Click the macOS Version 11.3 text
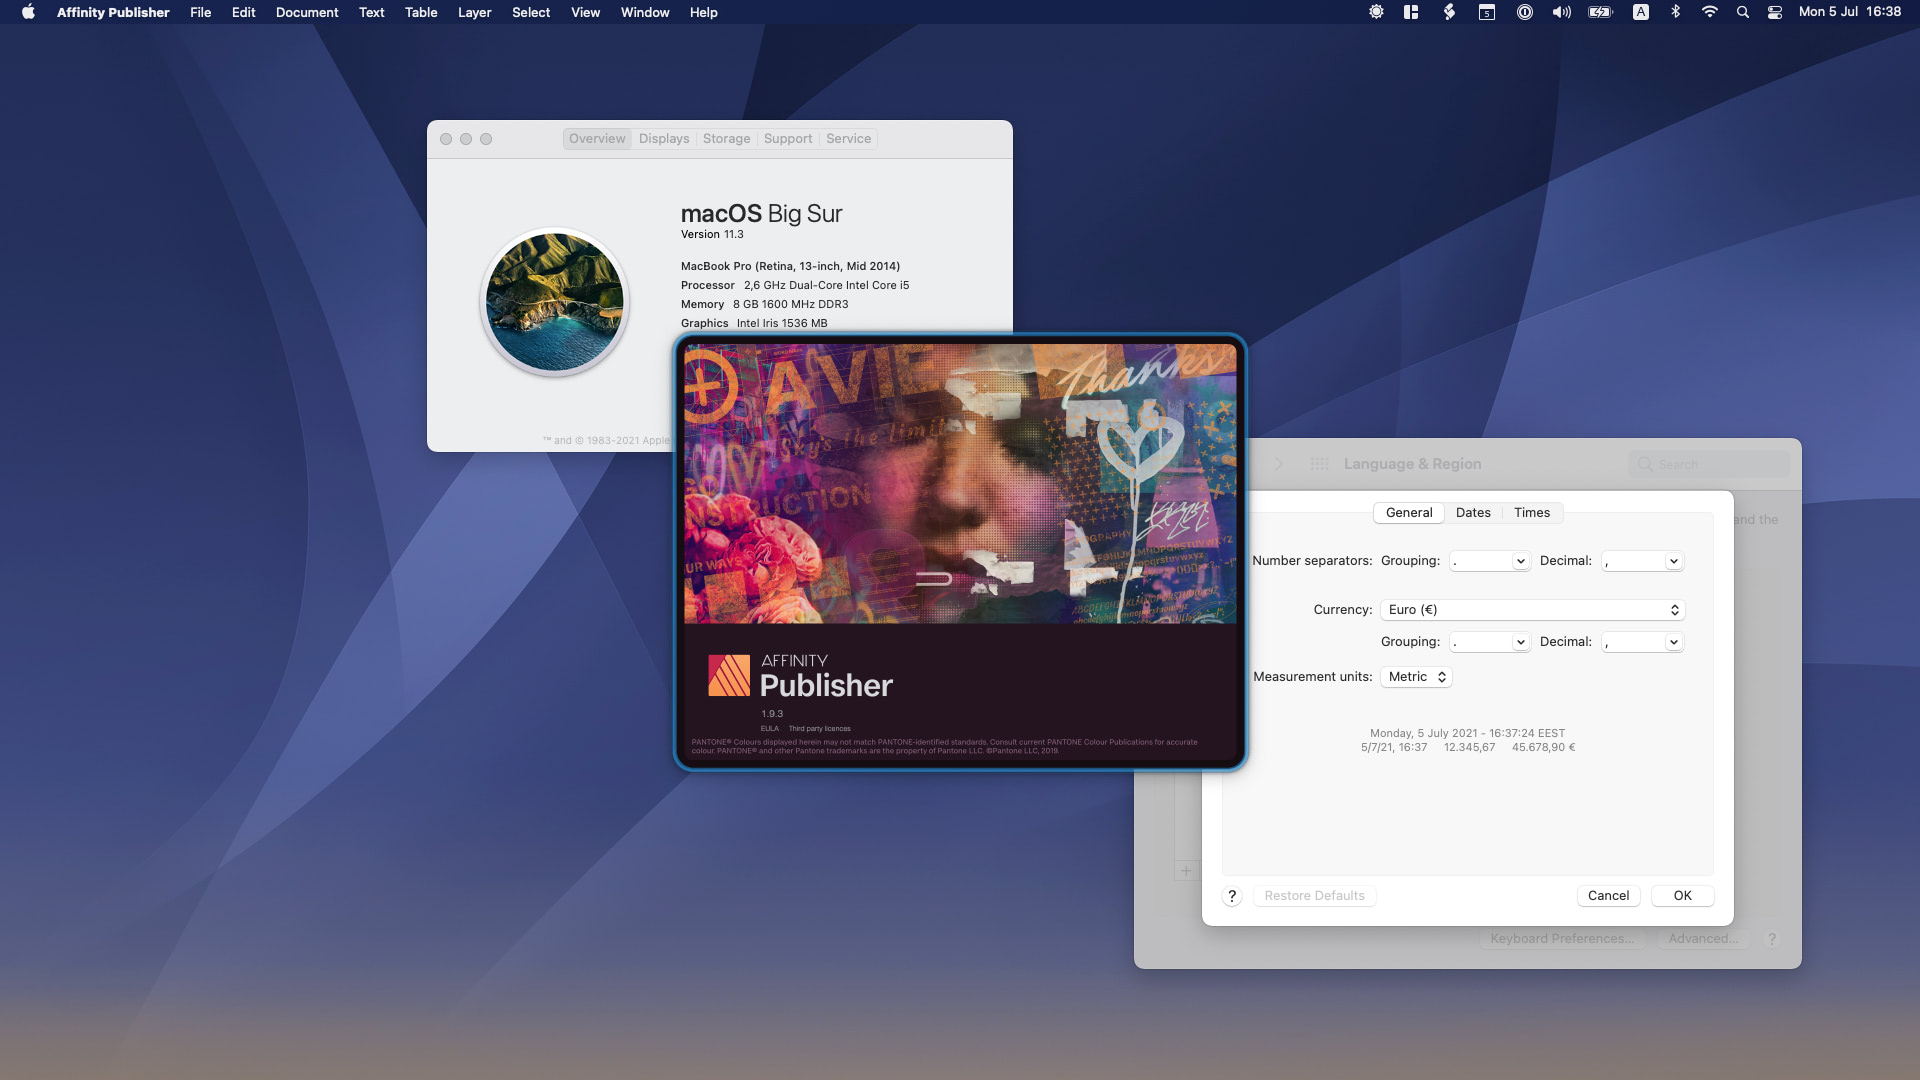This screenshot has width=1920, height=1080. [712, 234]
